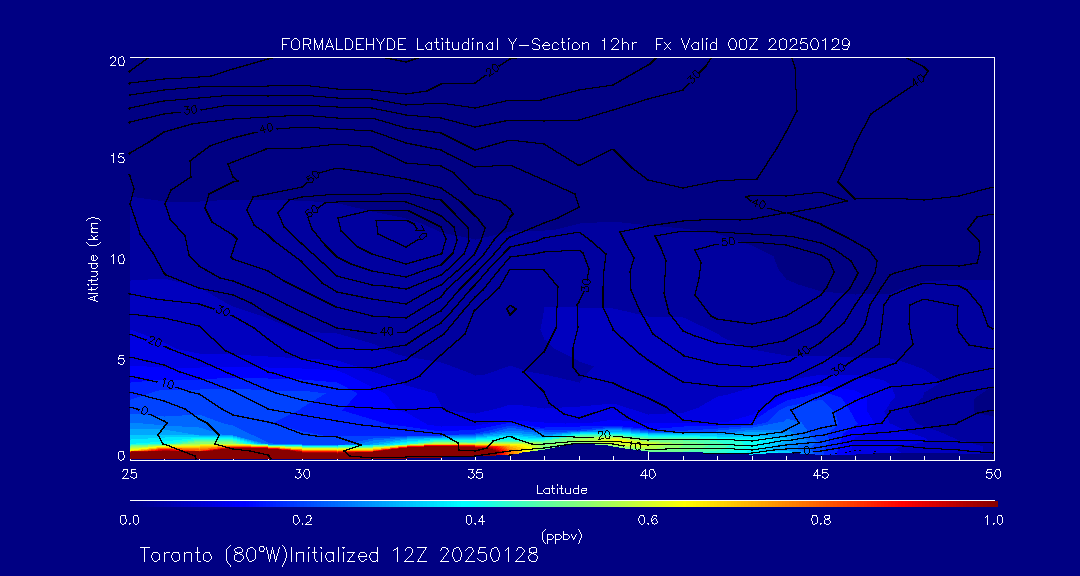Click the colorbar label 0.8
The width and height of the screenshot is (1080, 576).
pyautogui.click(x=822, y=521)
